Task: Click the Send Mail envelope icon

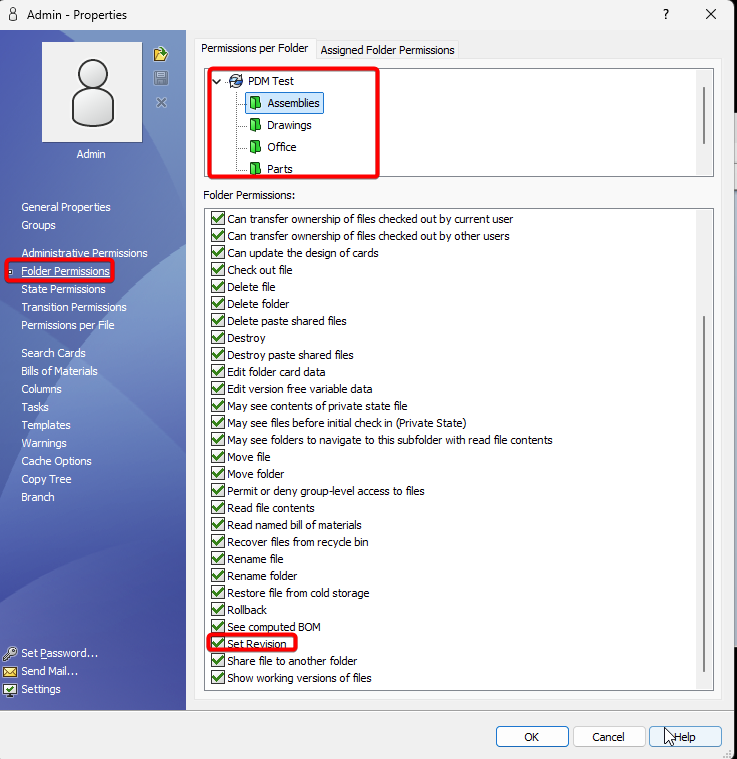Action: tap(10, 671)
